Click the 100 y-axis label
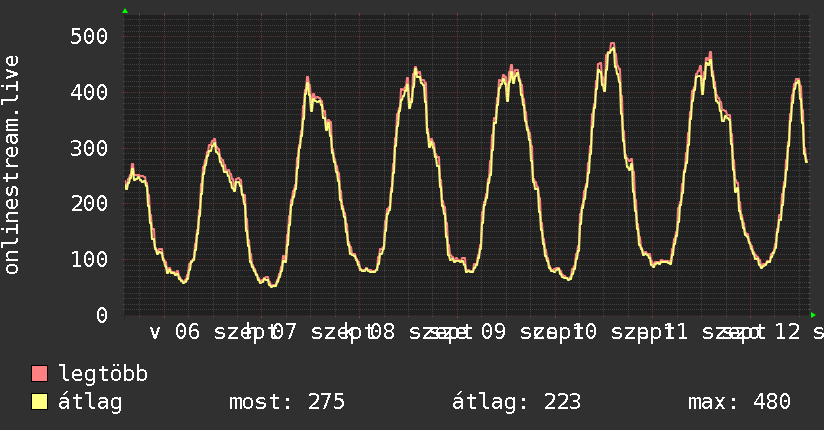Viewport: 824px width, 430px height. pos(89,259)
